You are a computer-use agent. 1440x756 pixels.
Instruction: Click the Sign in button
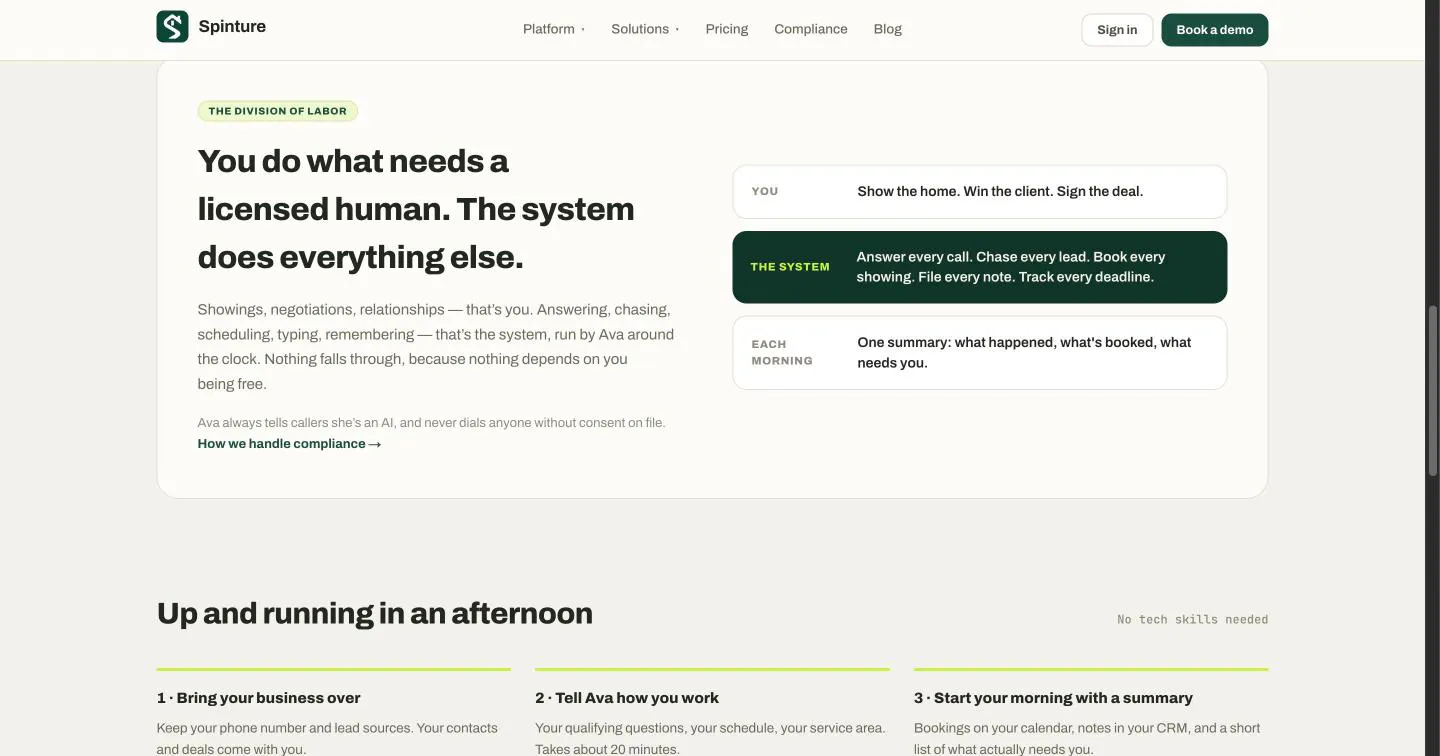[x=1117, y=30]
